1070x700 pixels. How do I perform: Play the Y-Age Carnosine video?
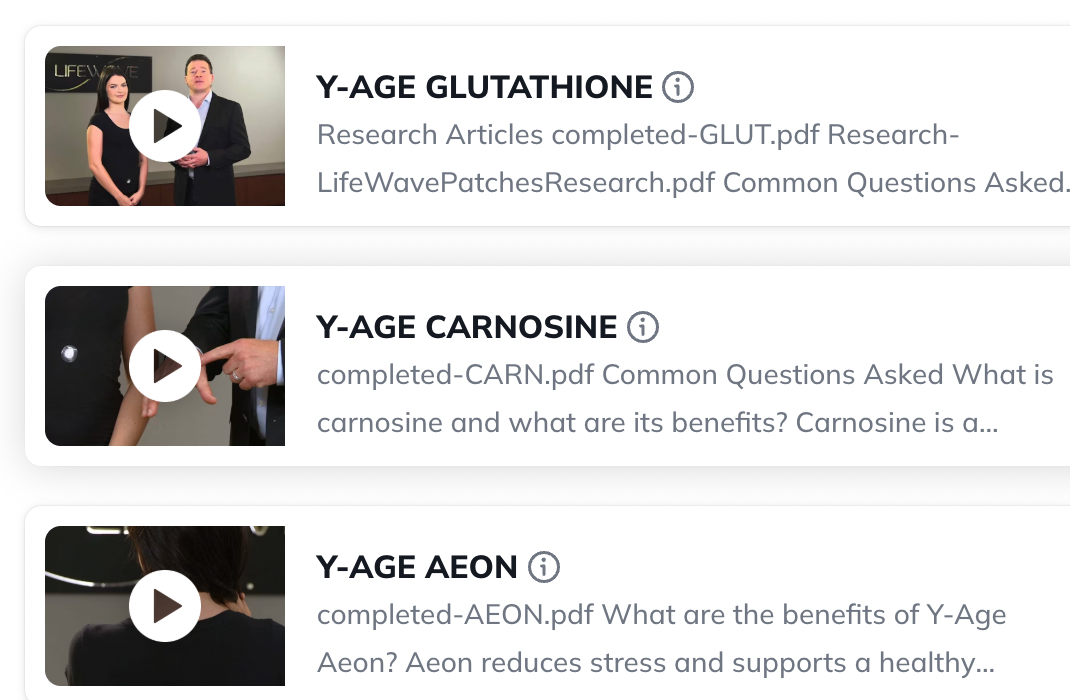[x=165, y=366]
